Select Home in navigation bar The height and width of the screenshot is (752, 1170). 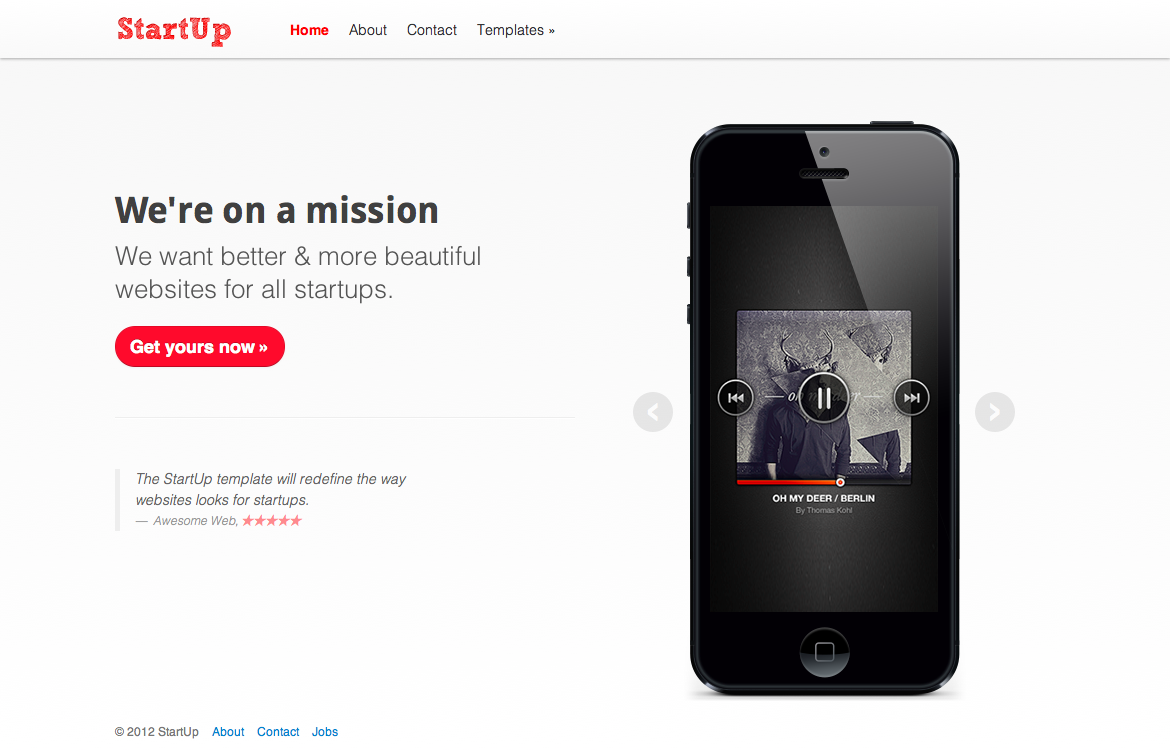coord(309,30)
